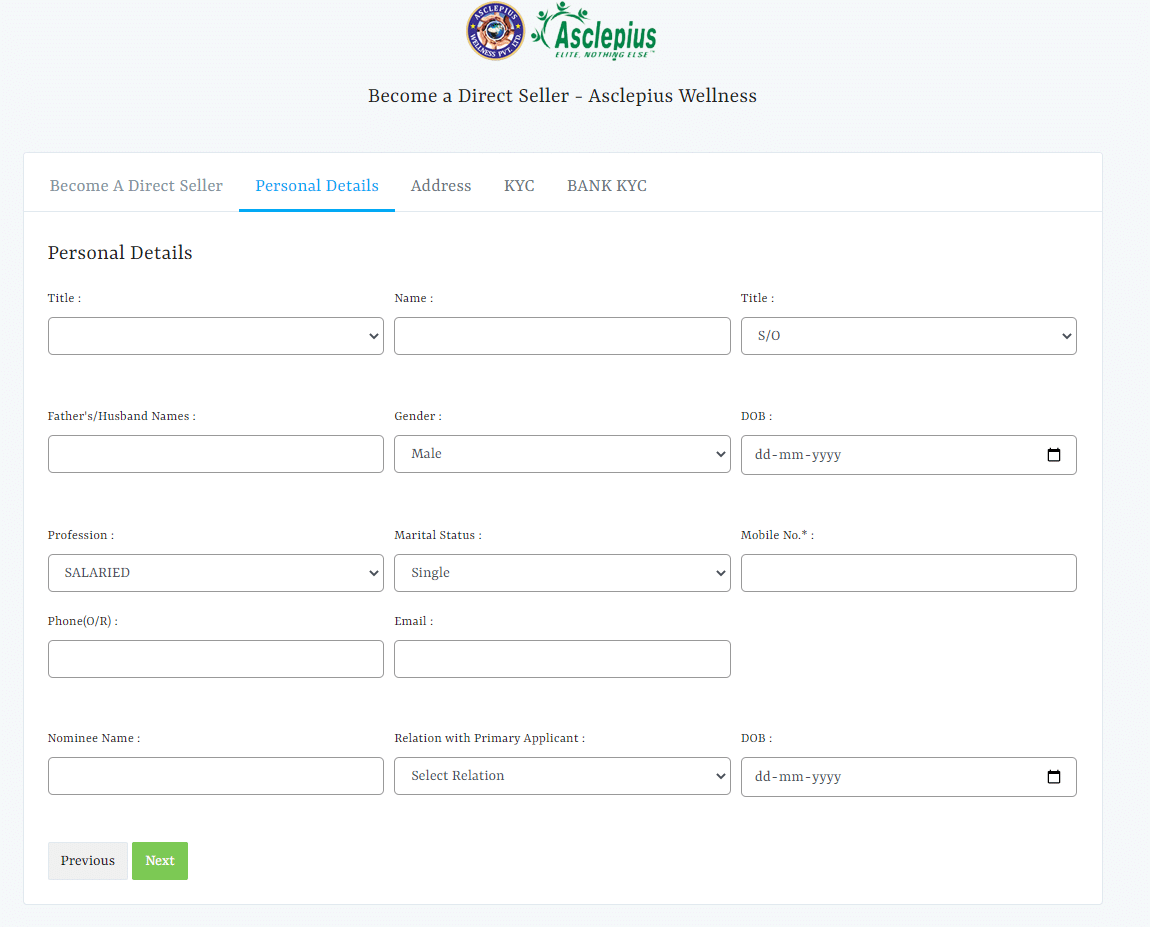Click the 'Marital Status :' label

(x=438, y=535)
